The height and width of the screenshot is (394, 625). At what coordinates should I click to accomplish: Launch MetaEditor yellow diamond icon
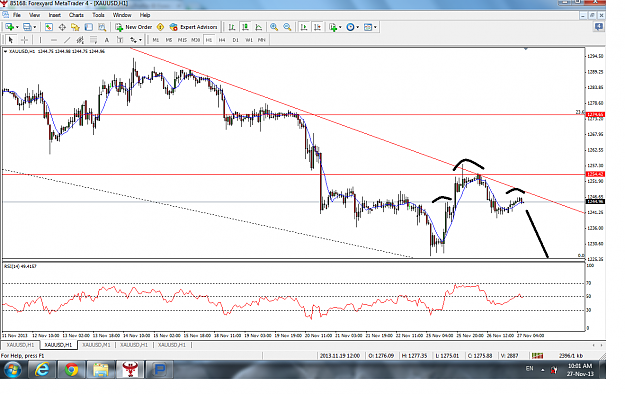(160, 27)
